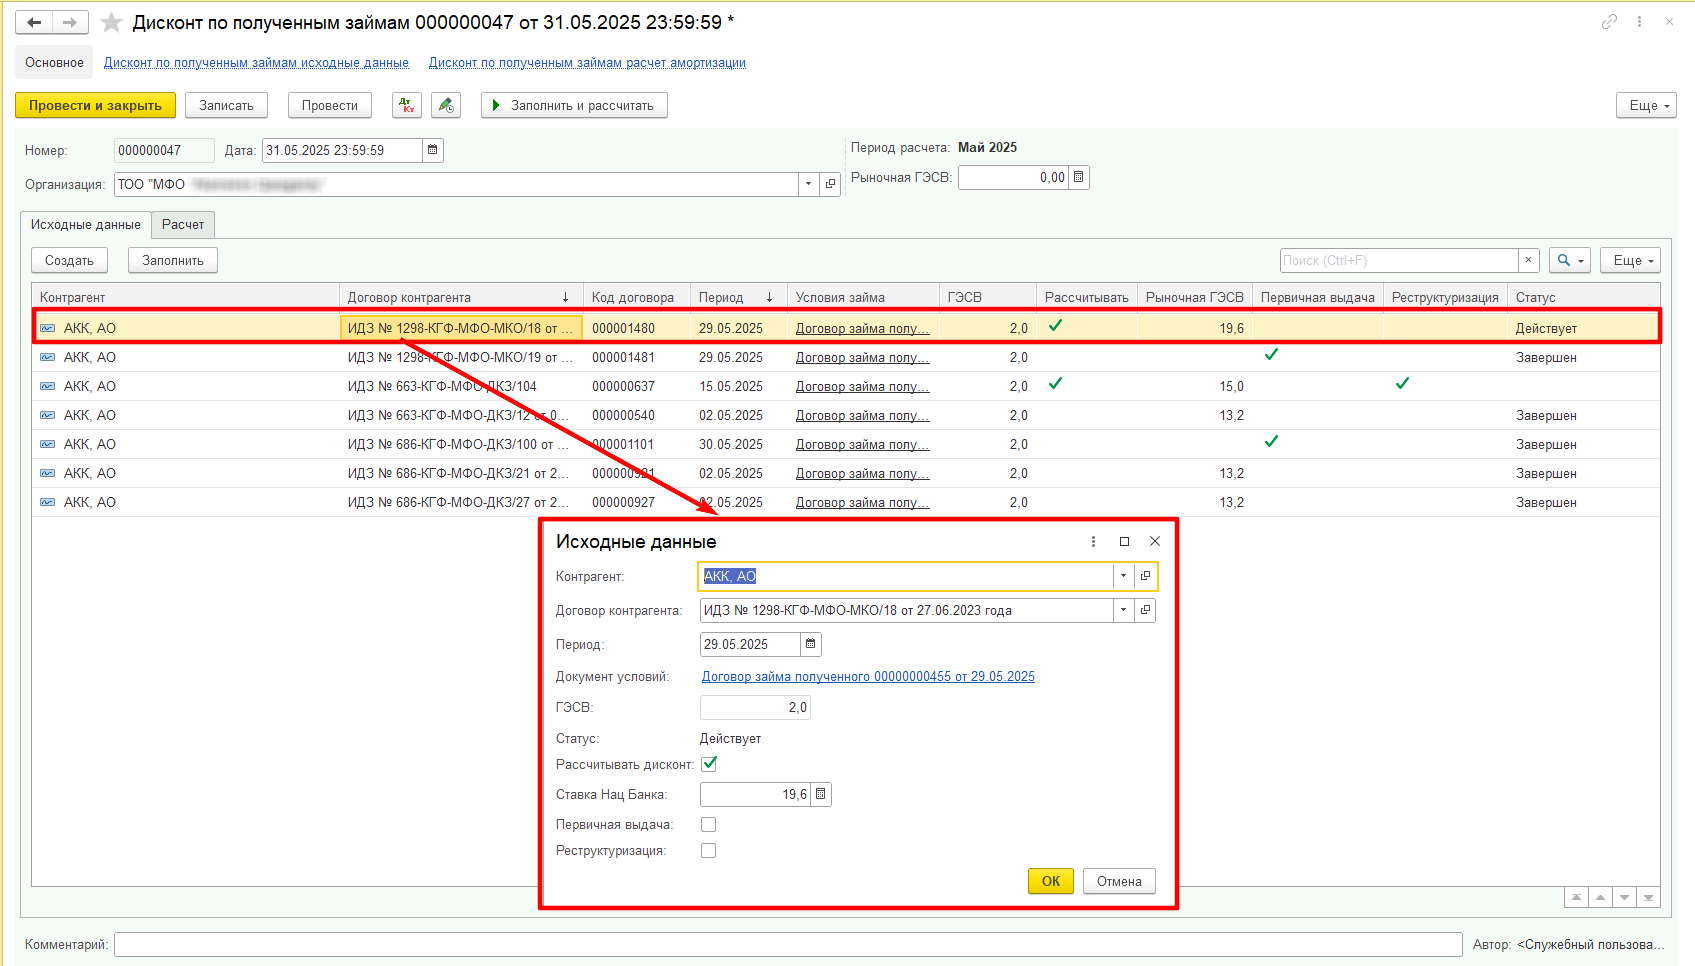The height and width of the screenshot is (966, 1695).
Task: Move to the first row using list arrows
Action: point(1576,897)
